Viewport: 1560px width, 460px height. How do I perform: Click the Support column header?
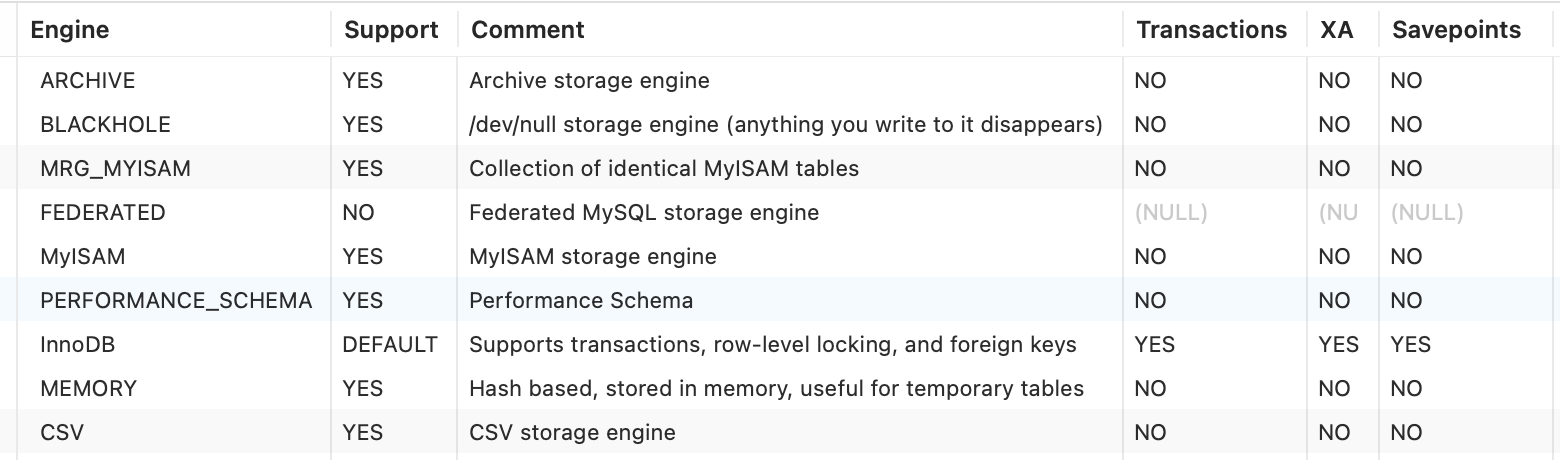coord(391,30)
